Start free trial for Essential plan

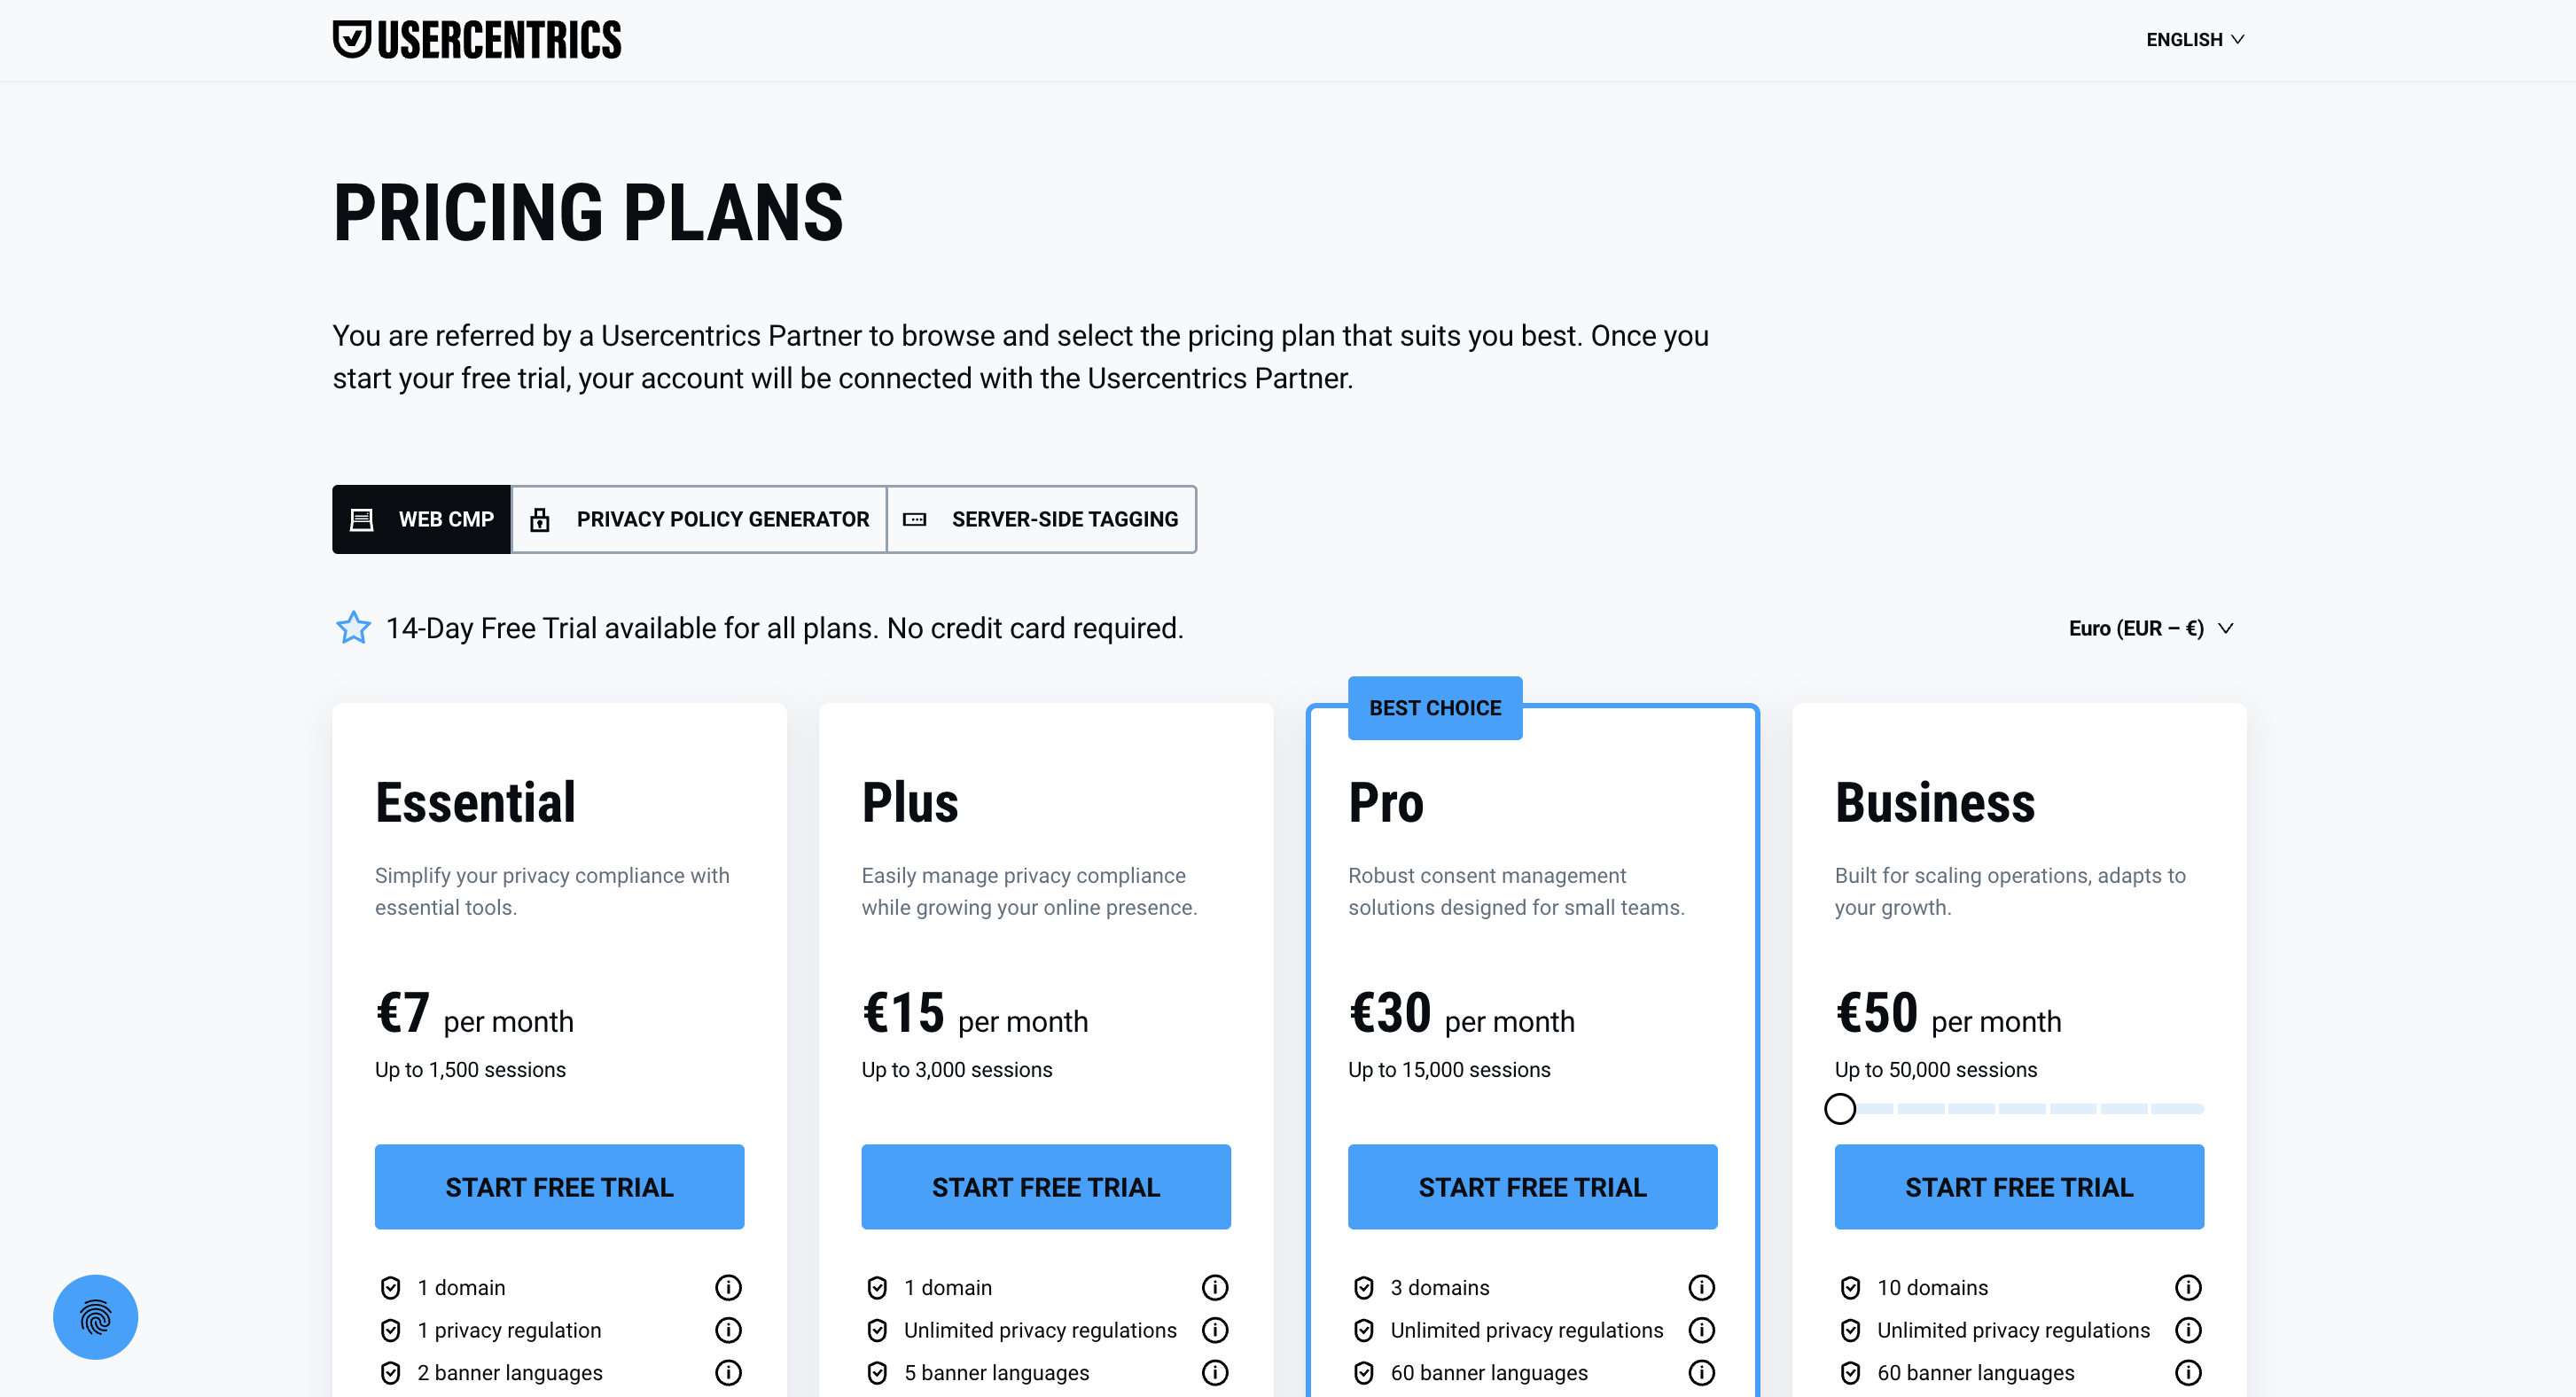(x=559, y=1187)
